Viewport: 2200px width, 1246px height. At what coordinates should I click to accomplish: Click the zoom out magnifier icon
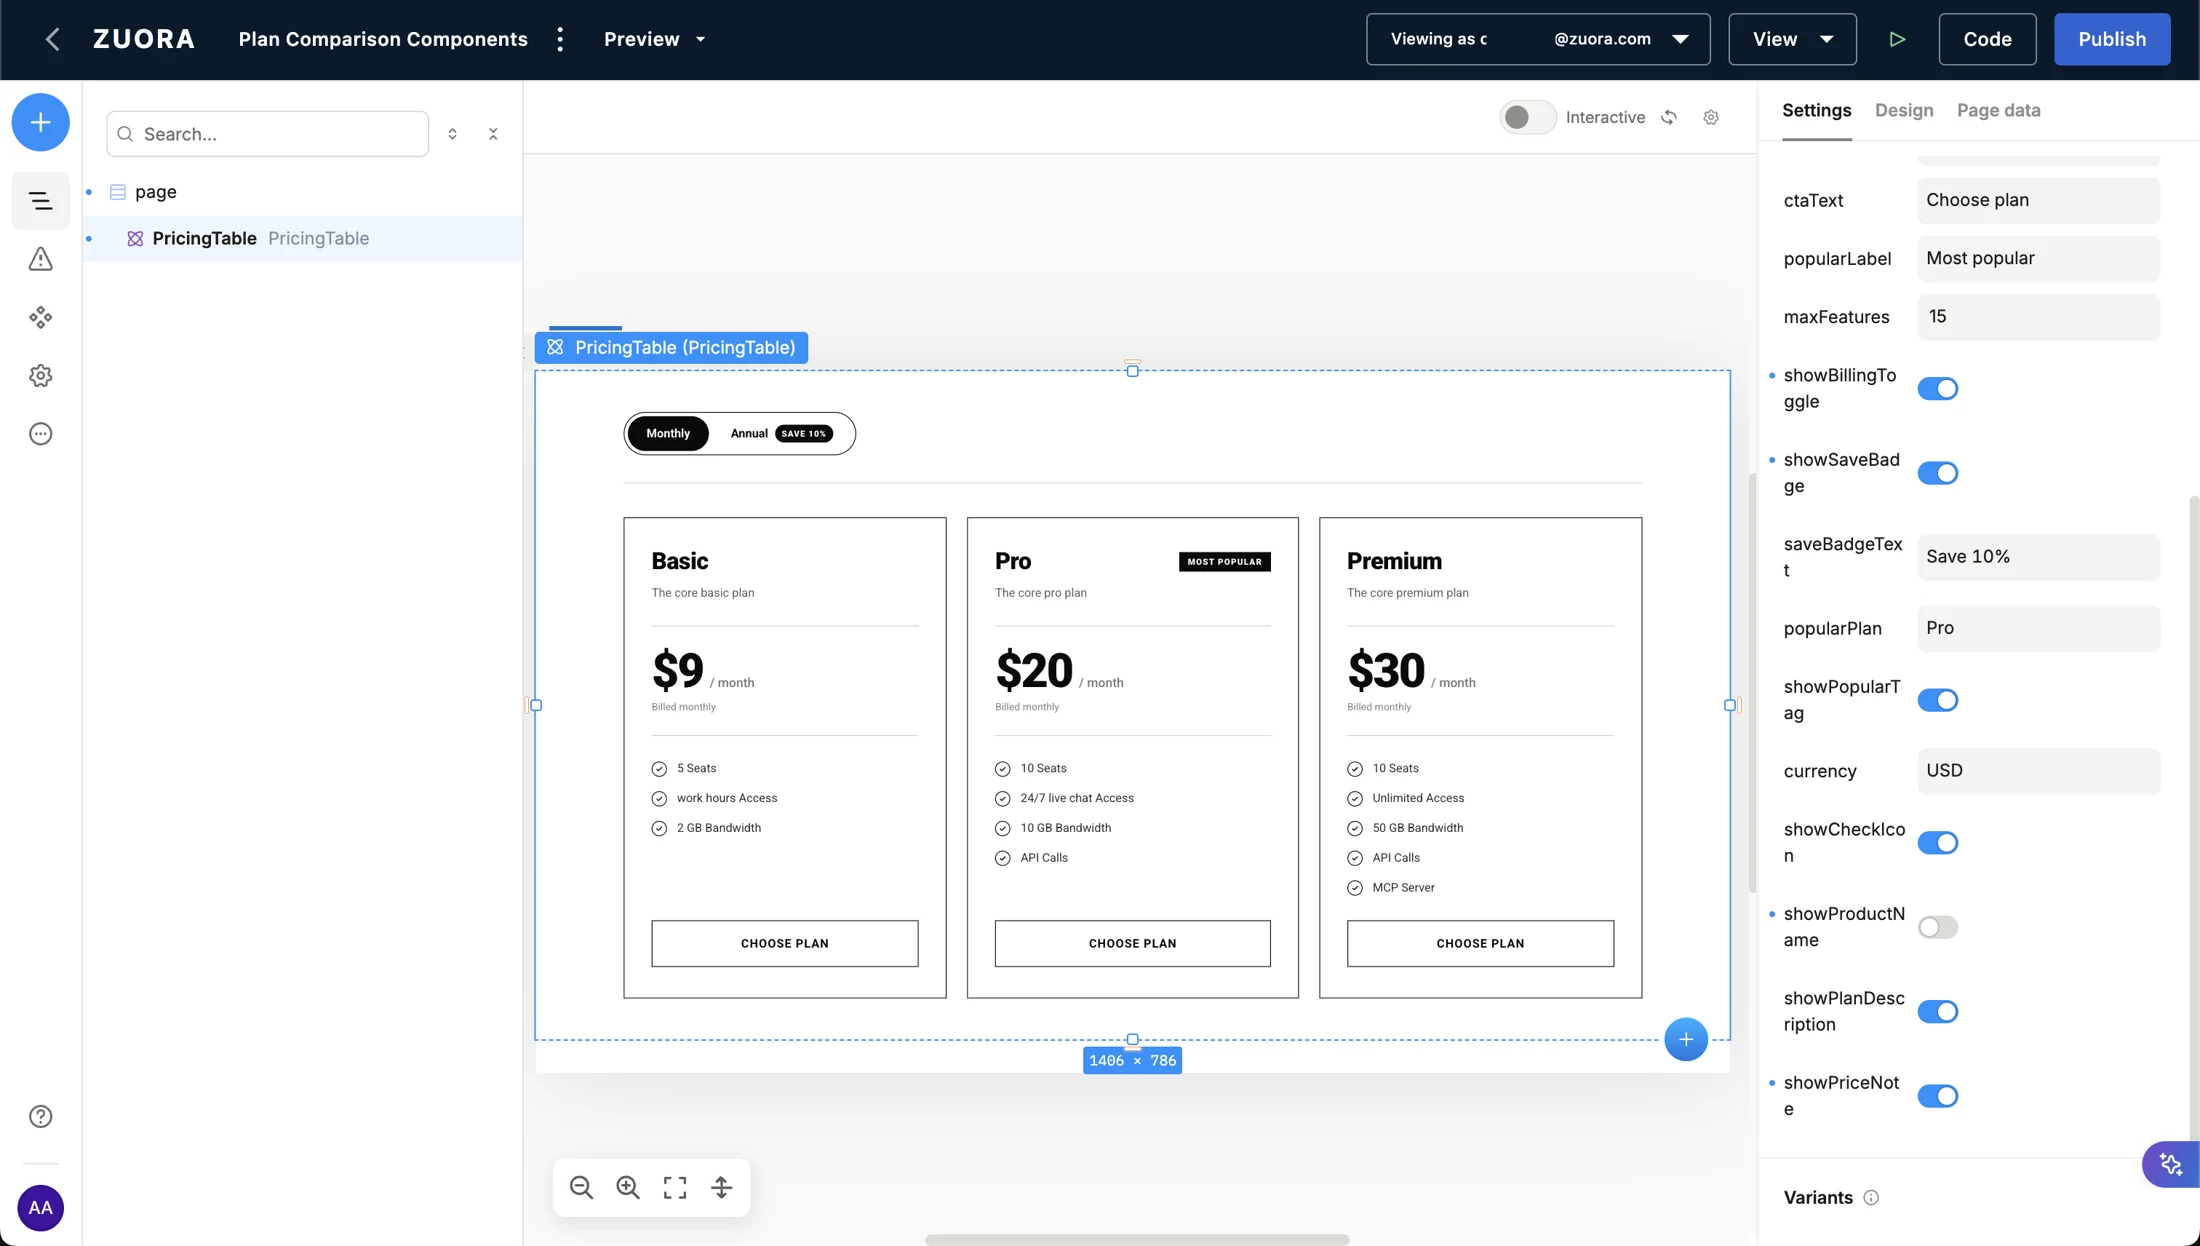tap(581, 1187)
